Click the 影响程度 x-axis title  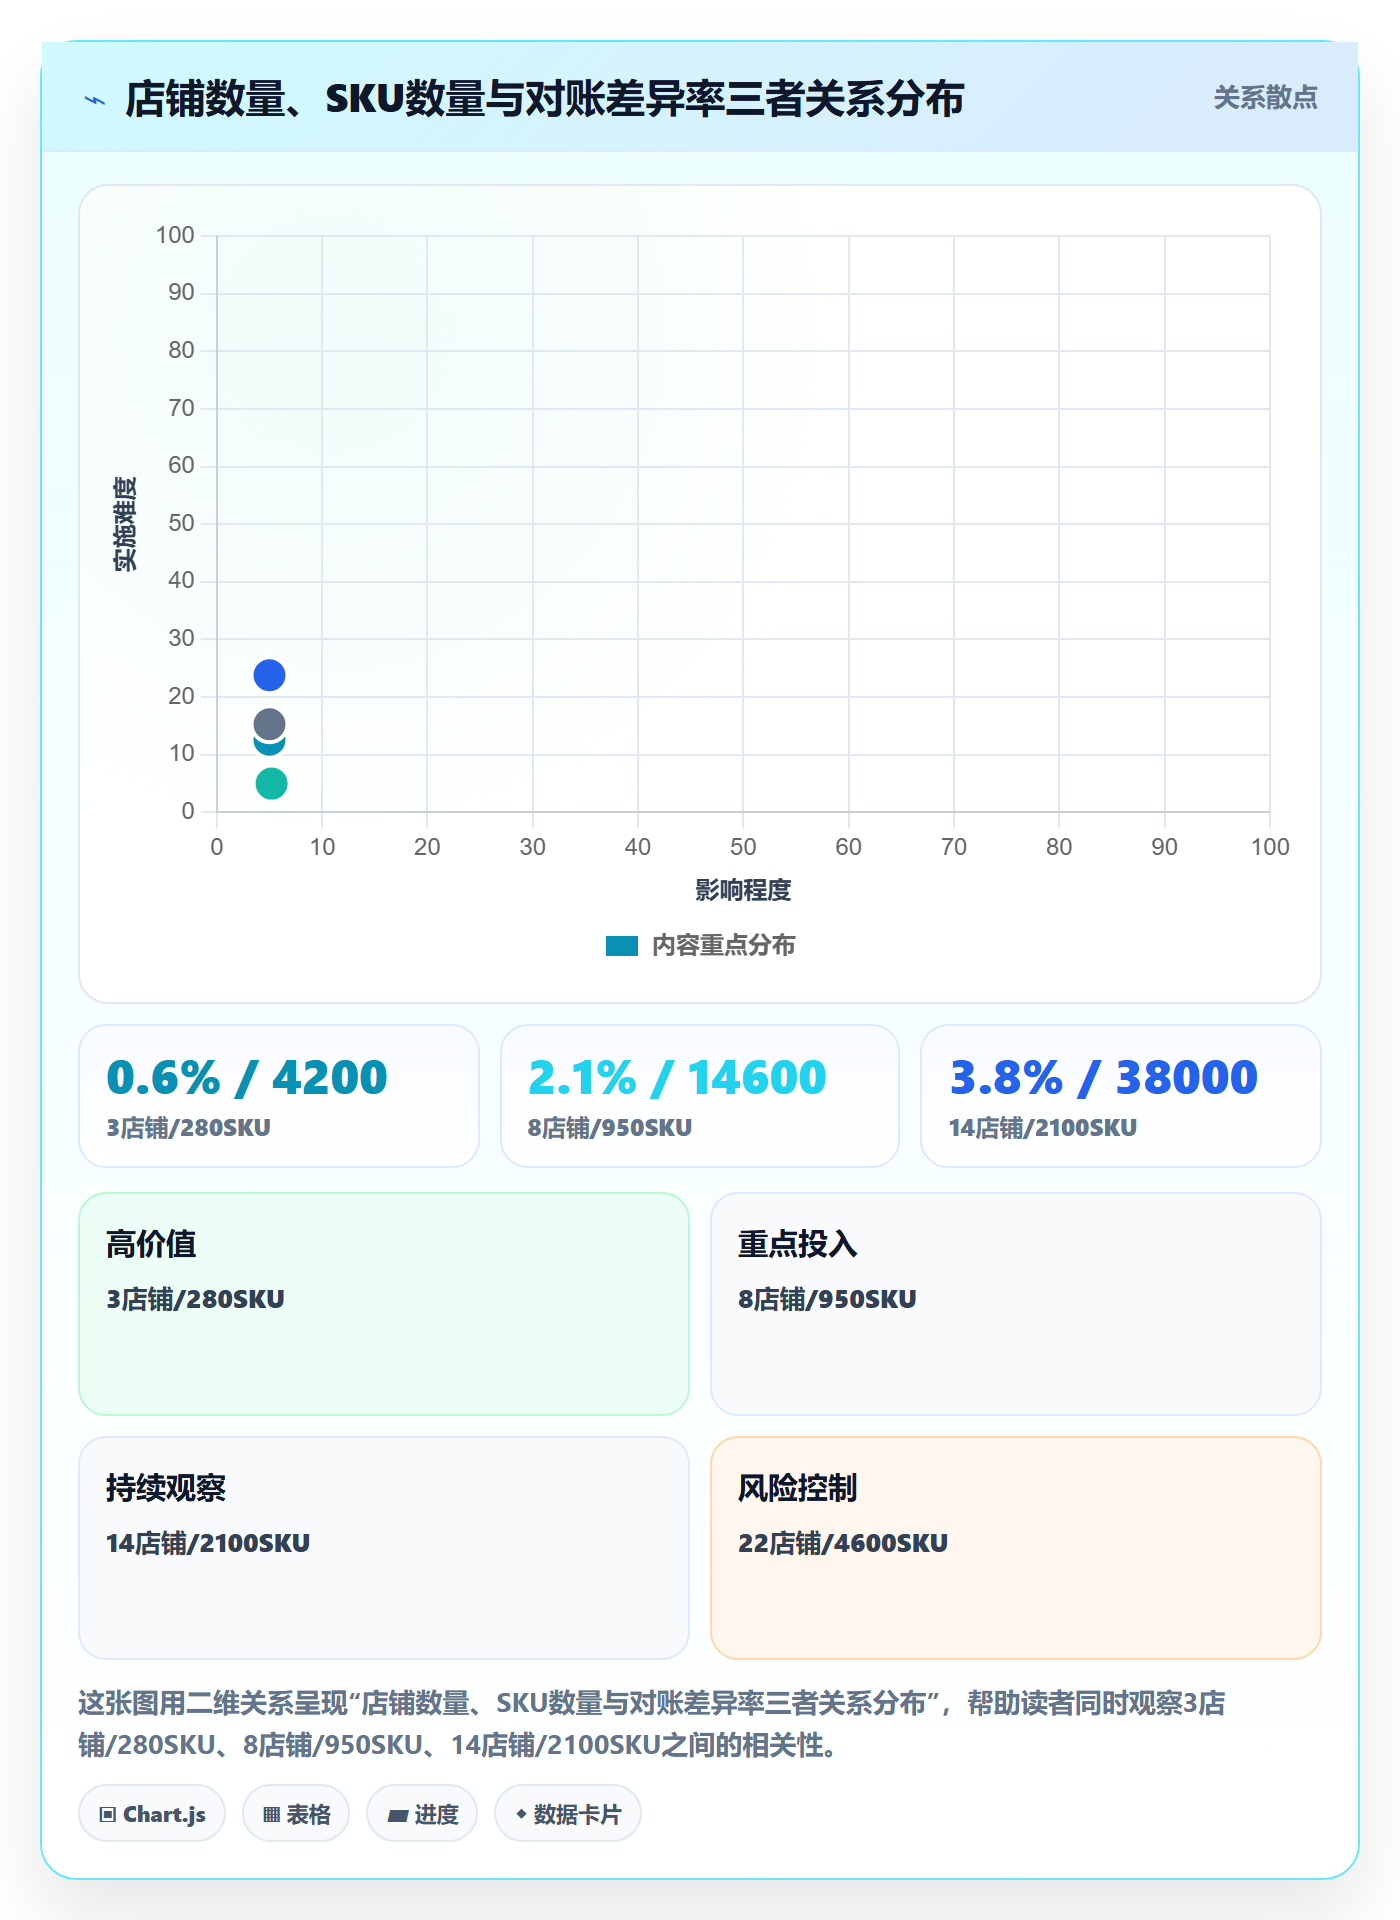coord(743,890)
